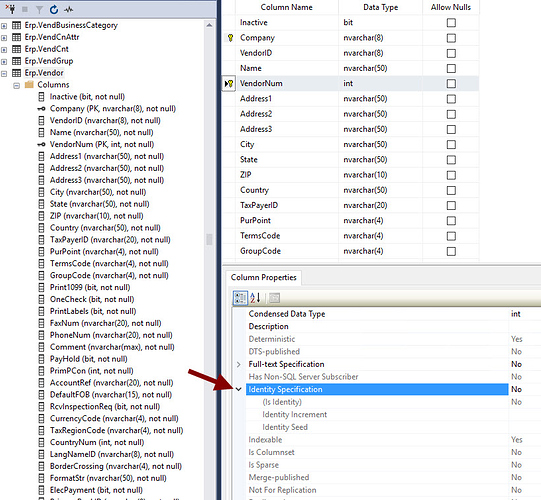Image resolution: width=541 pixels, height=500 pixels.
Task: Click the Refresh icon in Object Explorer toolbar
Action: [x=54, y=10]
